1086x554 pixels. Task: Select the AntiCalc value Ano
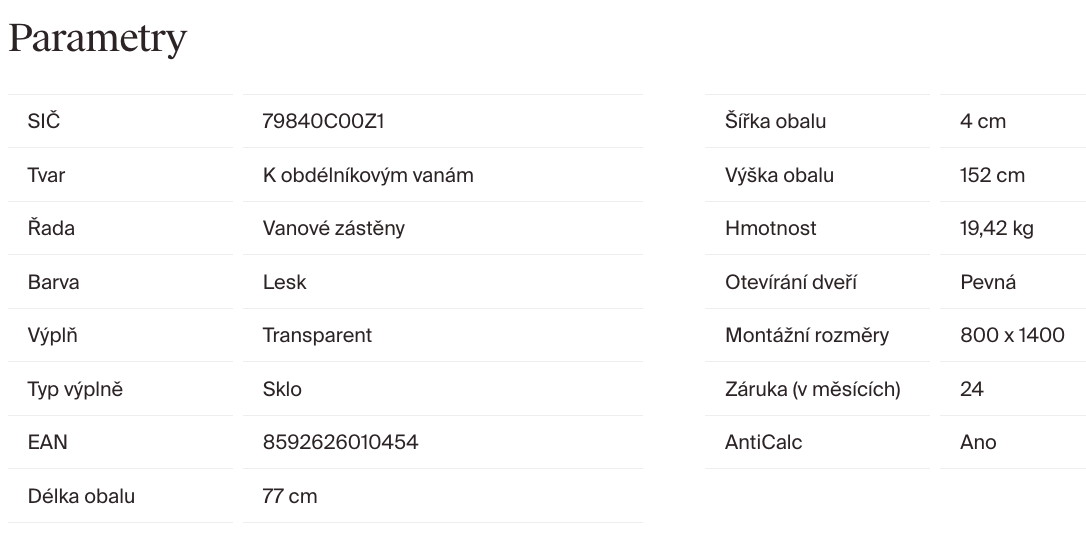click(x=978, y=442)
